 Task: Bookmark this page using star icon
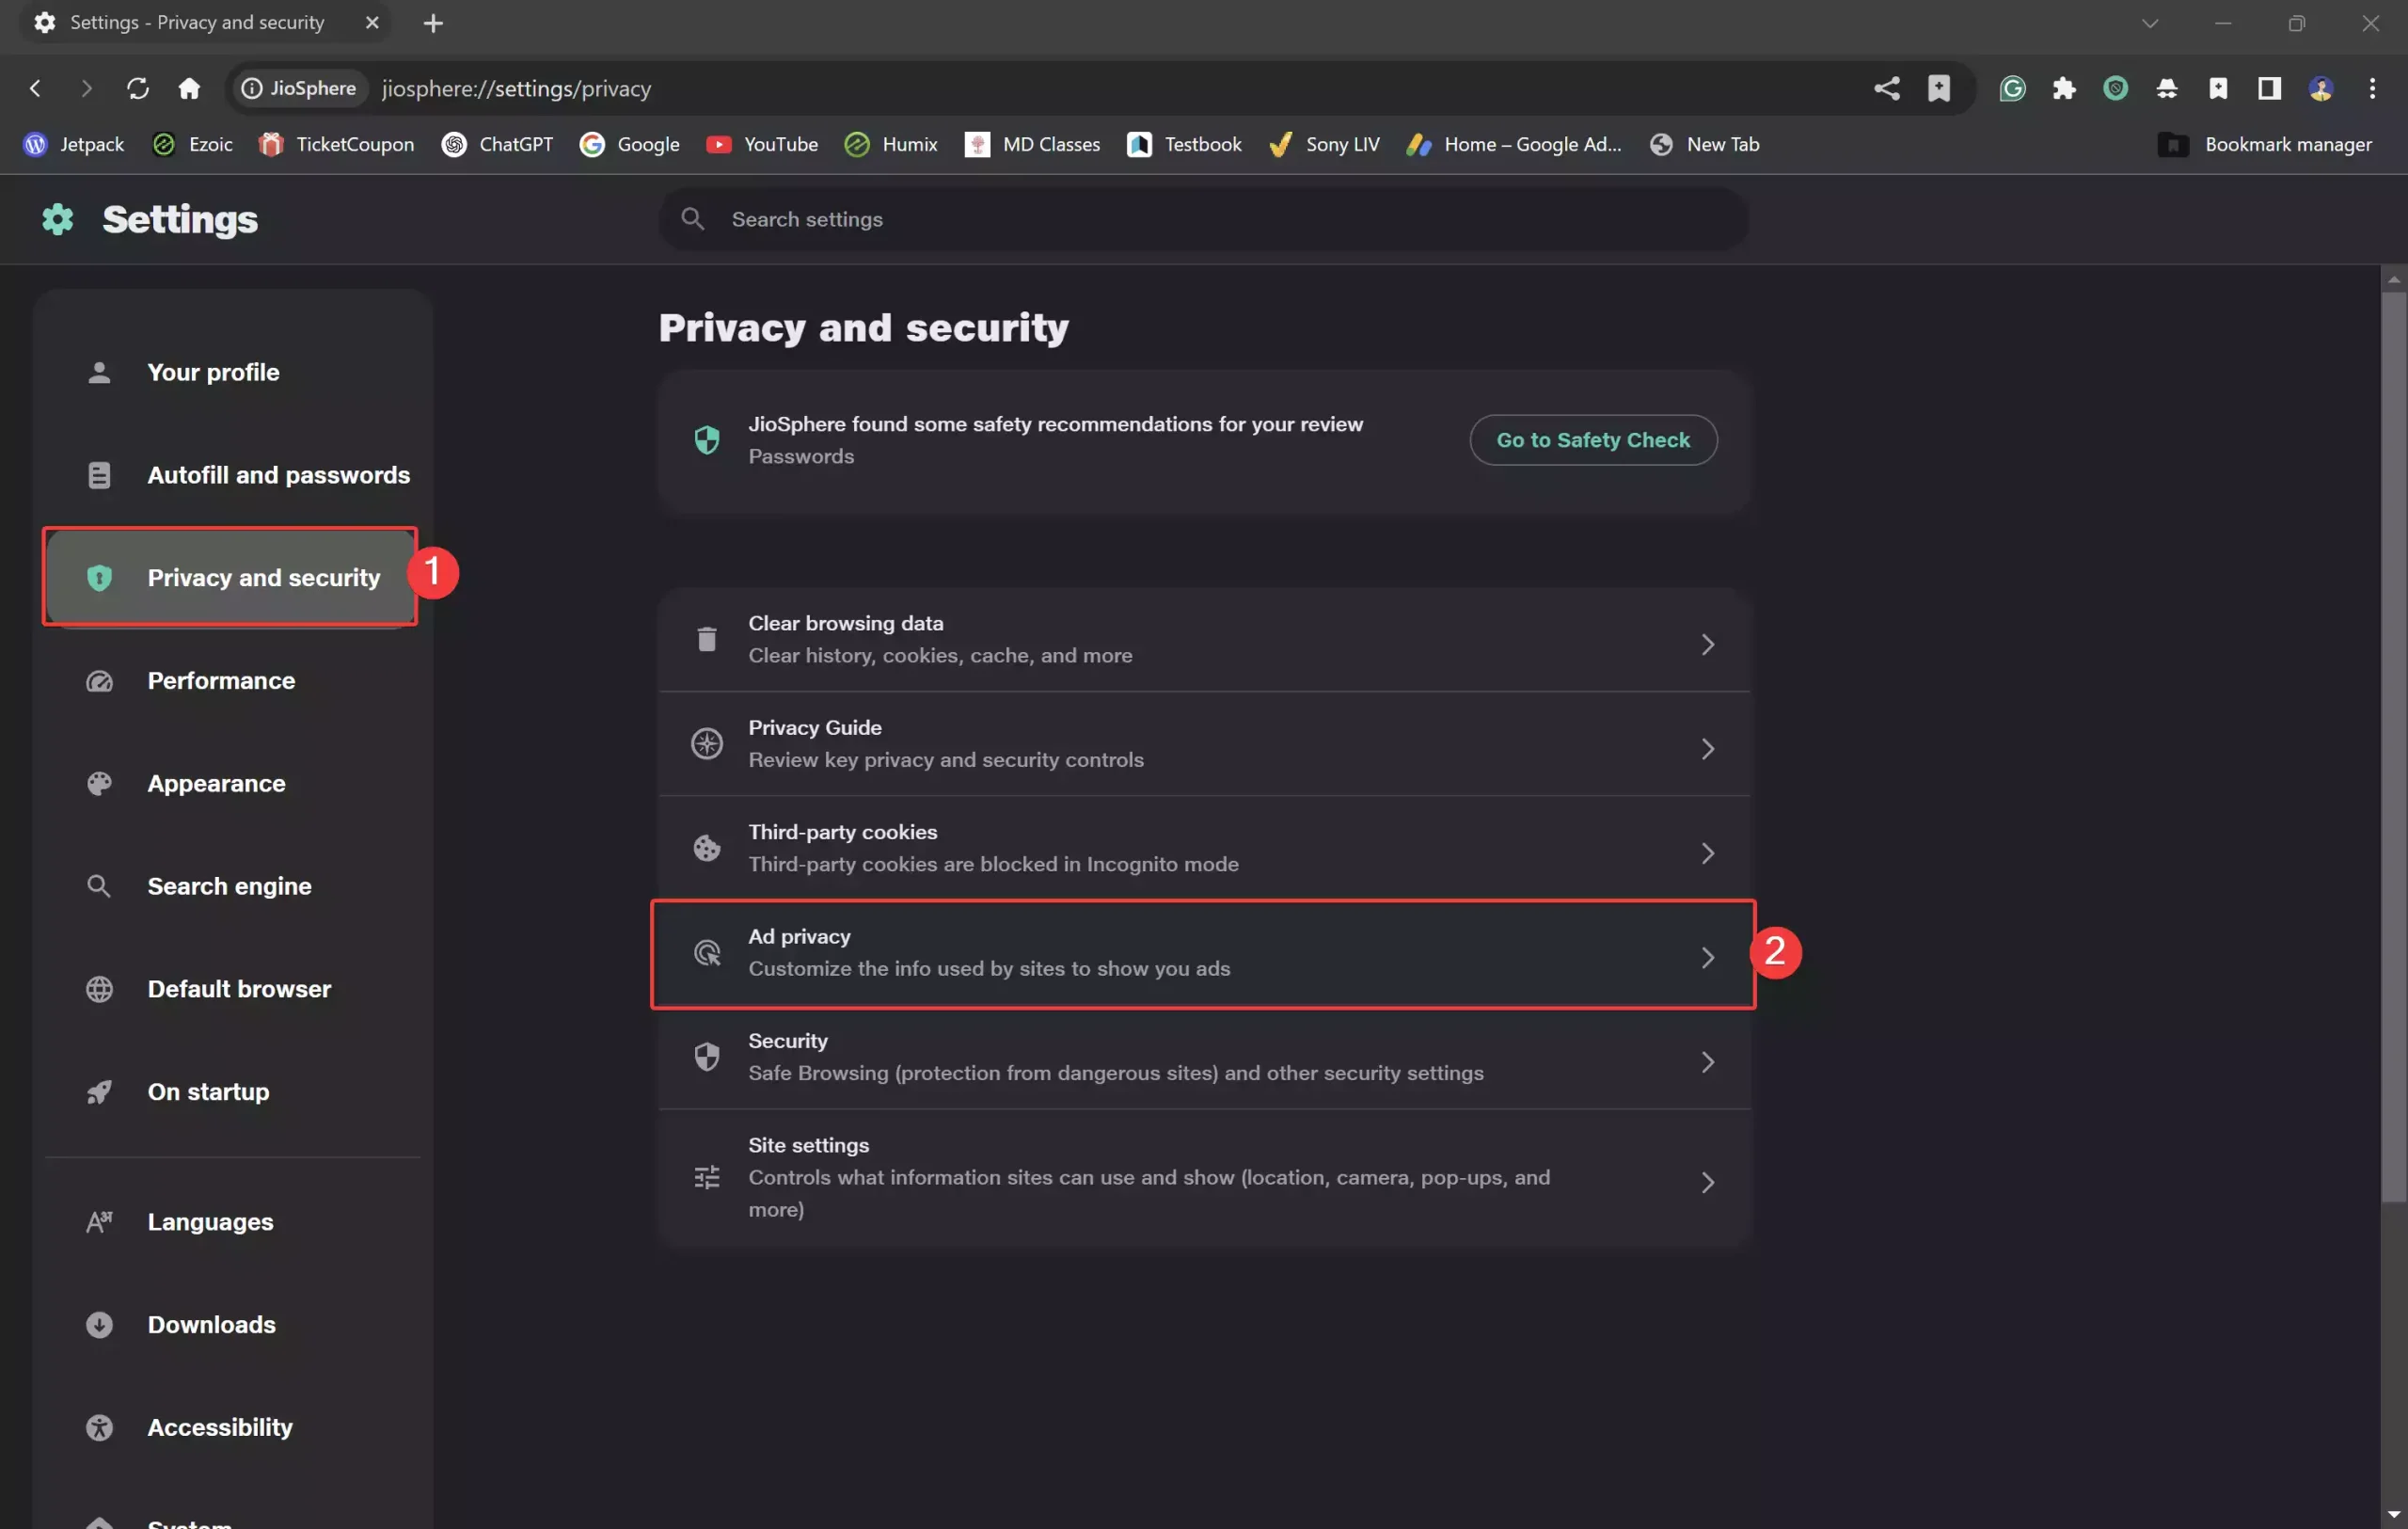click(x=1938, y=88)
